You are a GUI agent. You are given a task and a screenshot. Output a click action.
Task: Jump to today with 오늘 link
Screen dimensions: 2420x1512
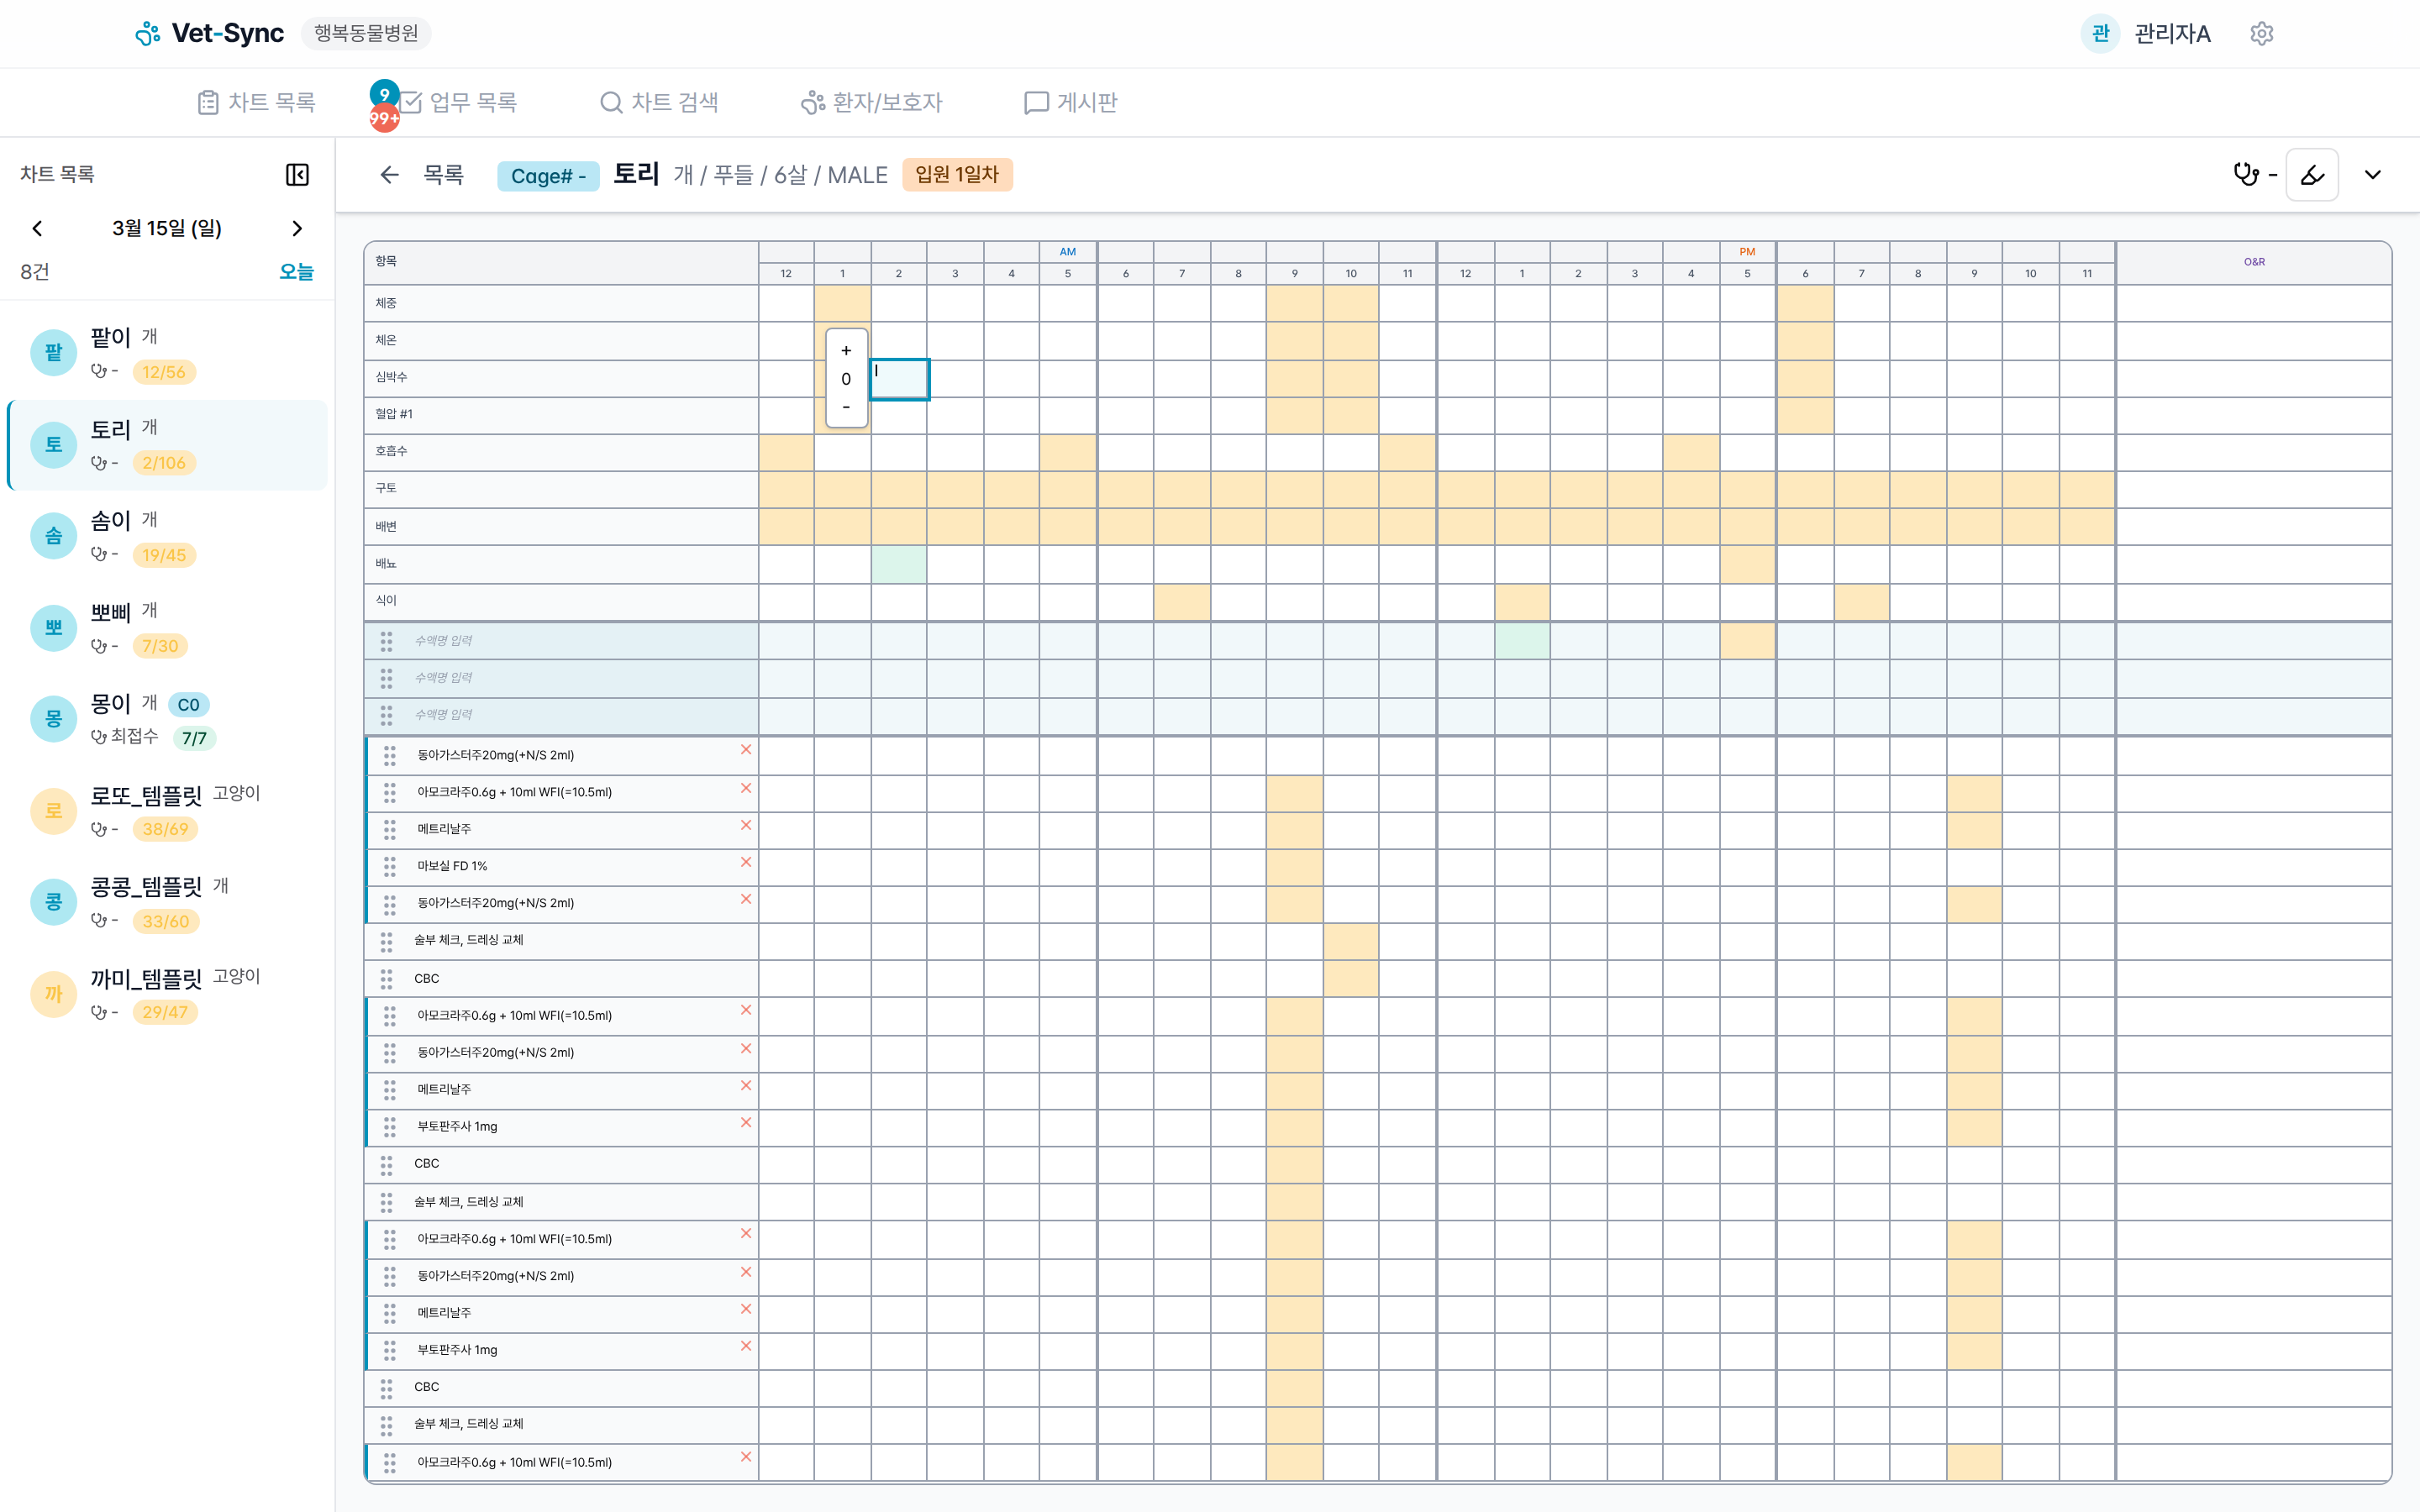click(296, 271)
